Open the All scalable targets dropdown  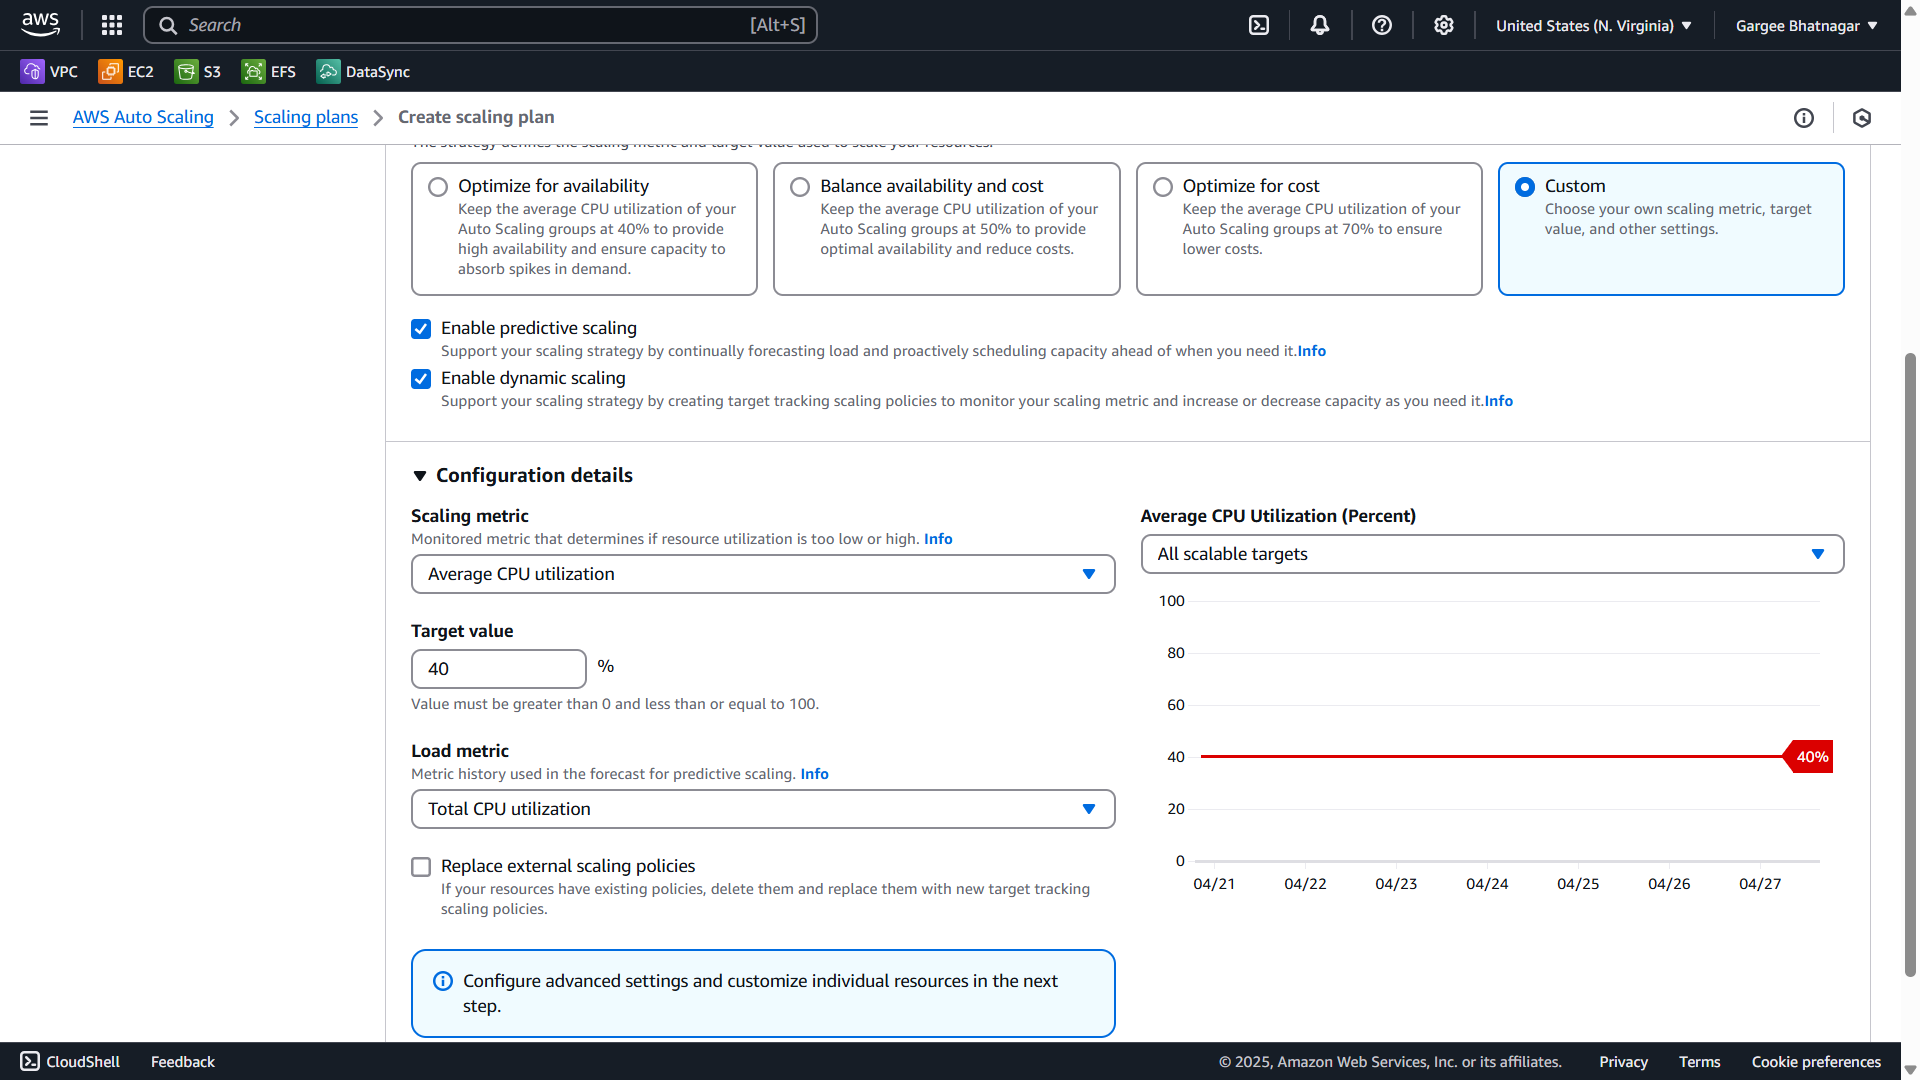[1492, 554]
